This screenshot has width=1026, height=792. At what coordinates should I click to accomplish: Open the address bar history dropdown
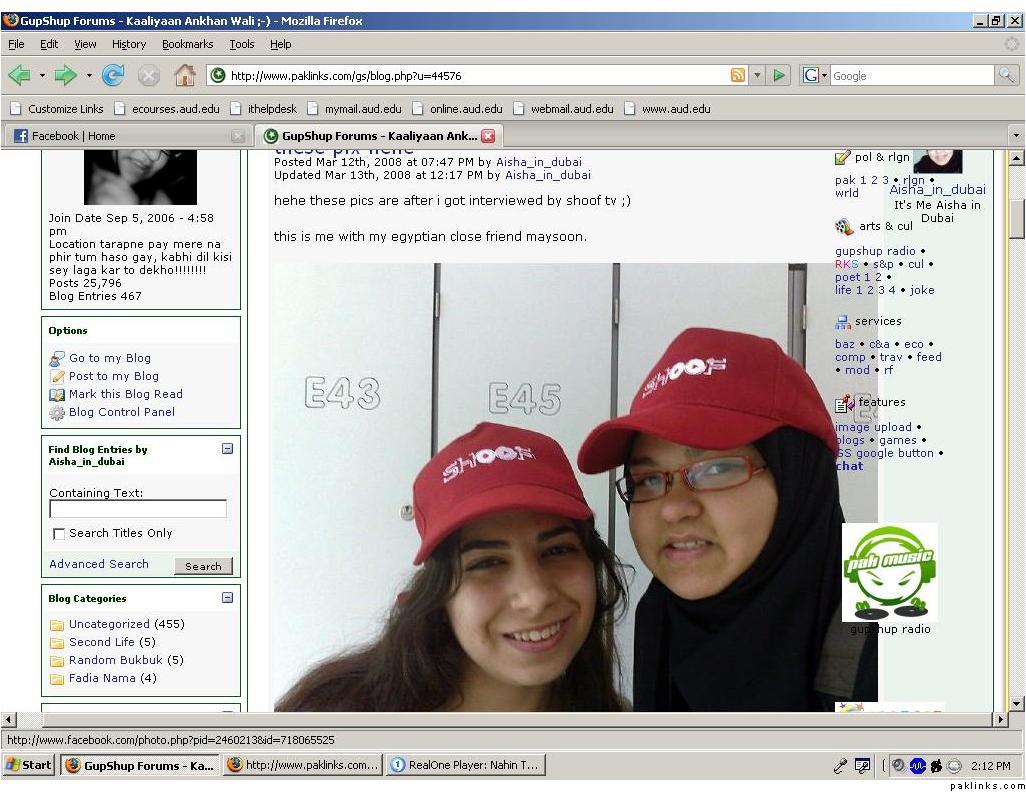(757, 75)
